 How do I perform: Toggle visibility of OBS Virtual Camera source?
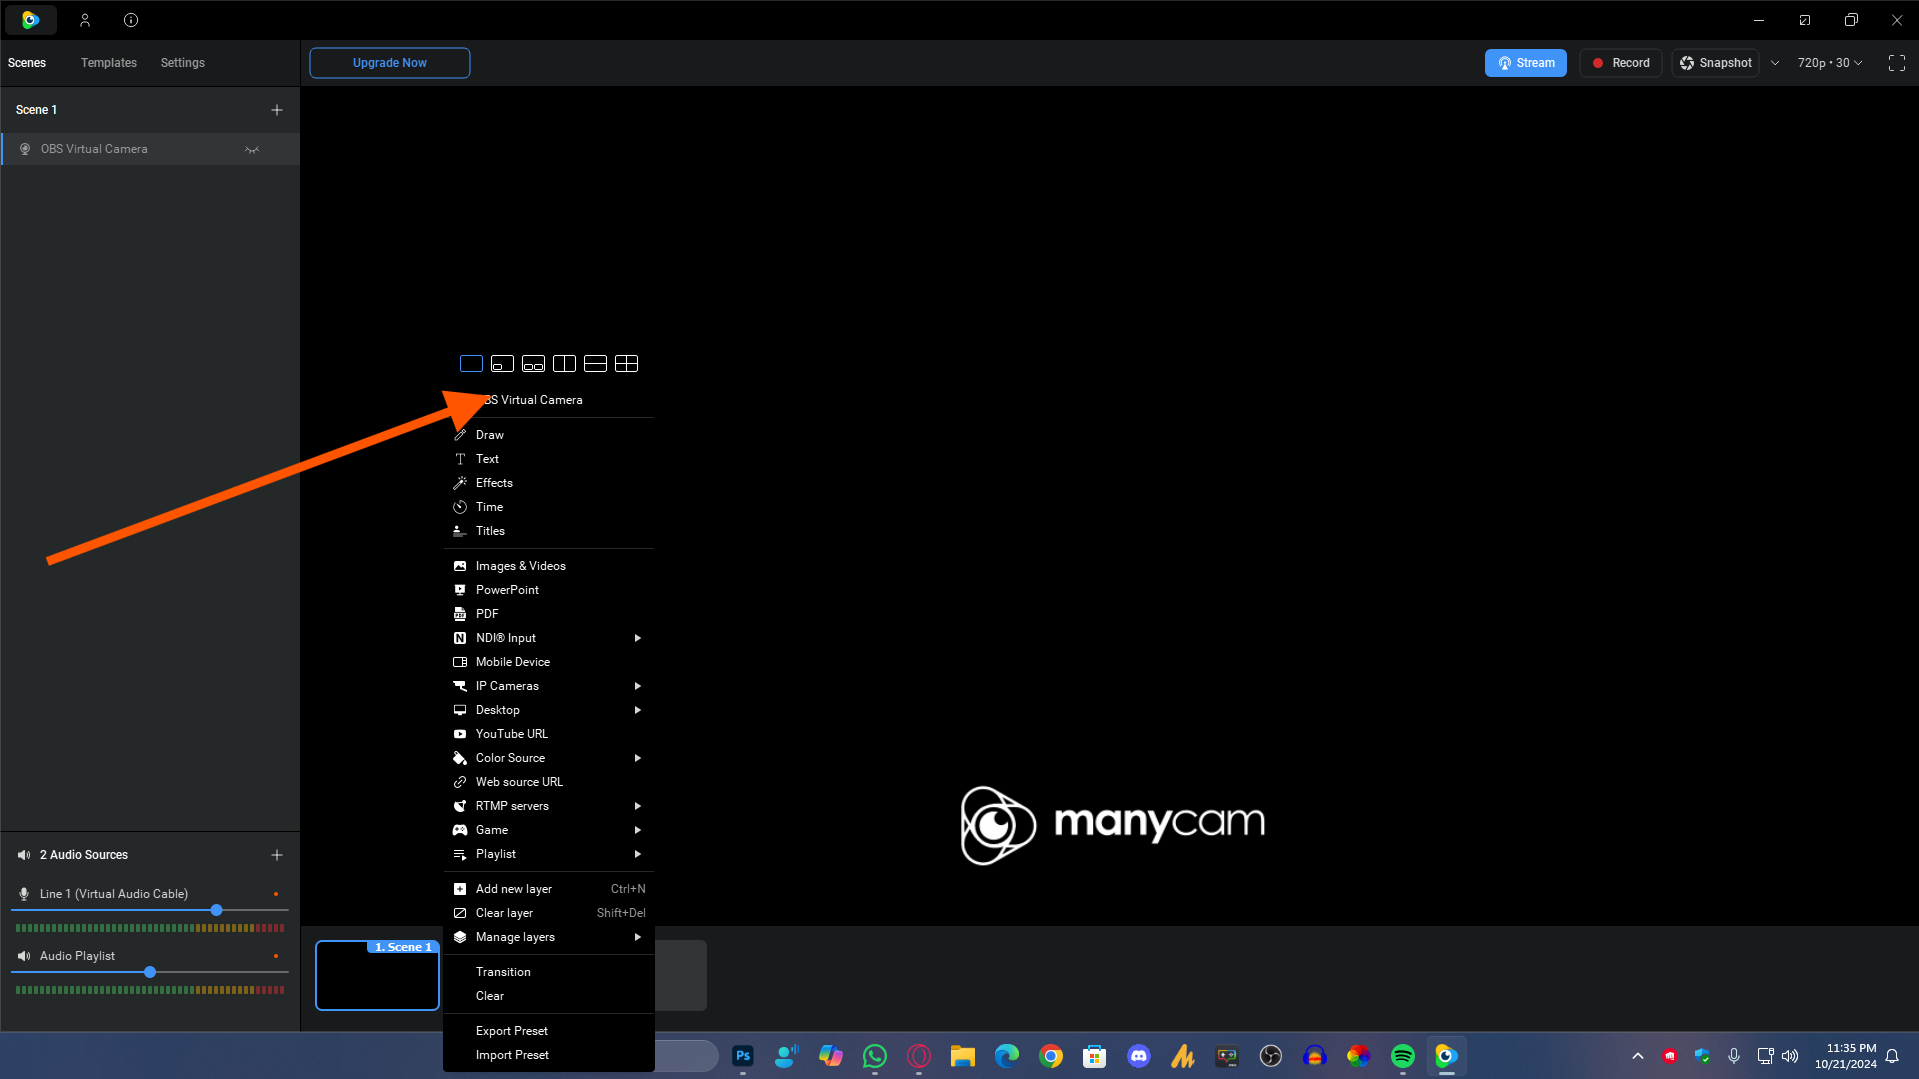252,150
